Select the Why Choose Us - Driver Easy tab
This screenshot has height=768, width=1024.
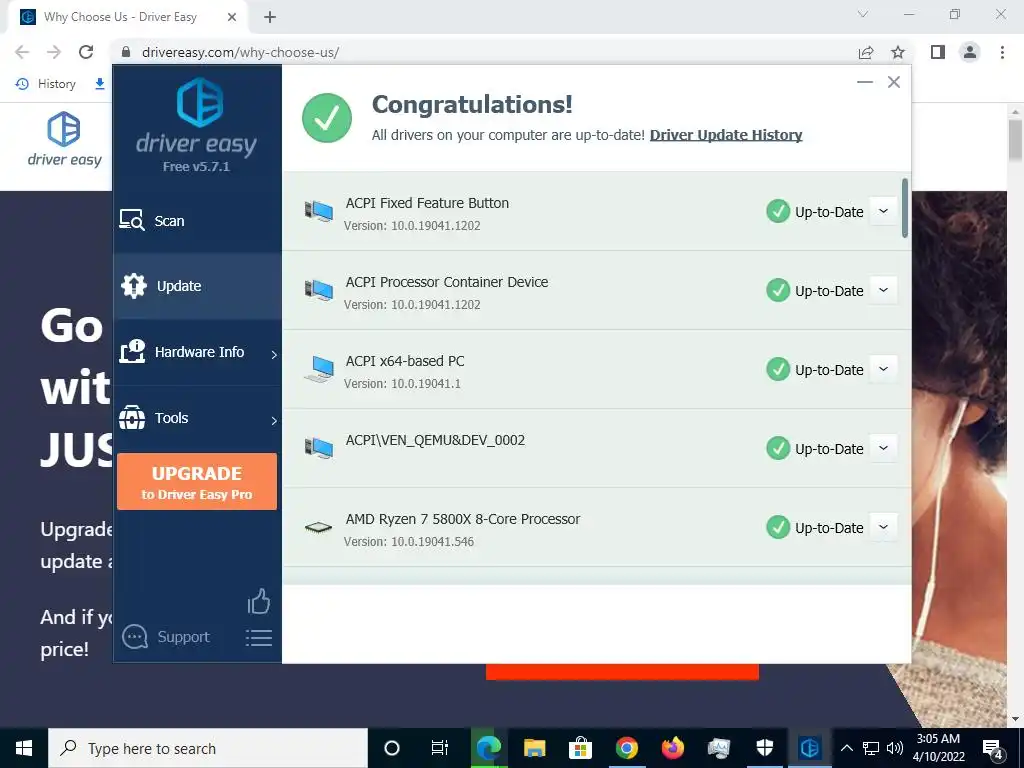[128, 17]
